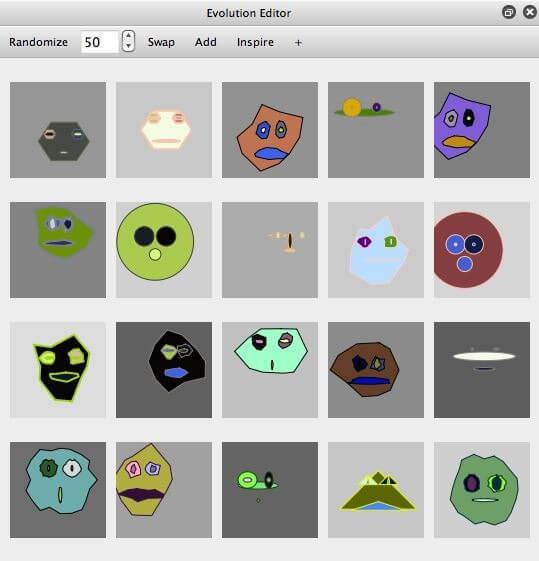
Task: Select the dark green blurry face thumbnail
Action: pyautogui.click(x=58, y=250)
